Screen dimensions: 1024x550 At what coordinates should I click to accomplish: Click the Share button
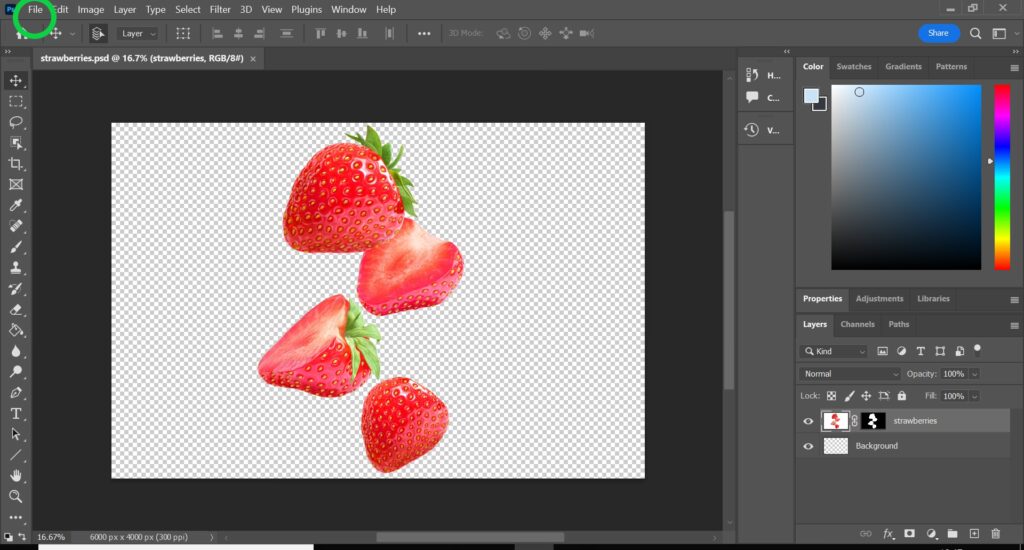point(938,33)
